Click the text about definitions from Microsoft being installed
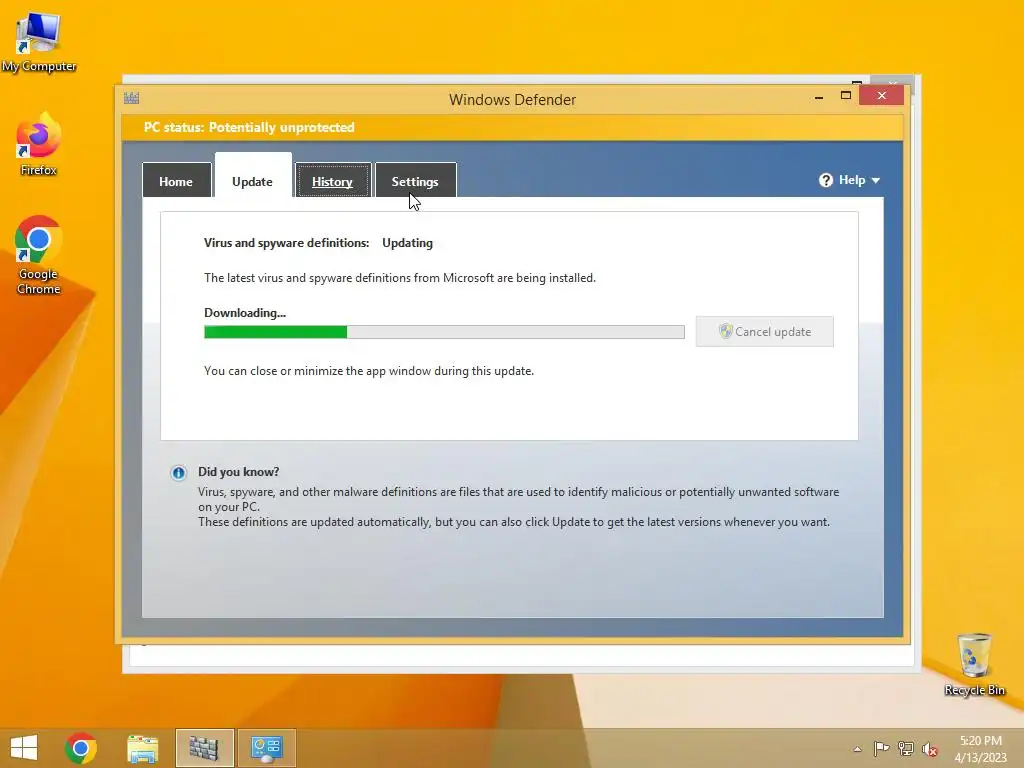The width and height of the screenshot is (1024, 768). coord(400,278)
